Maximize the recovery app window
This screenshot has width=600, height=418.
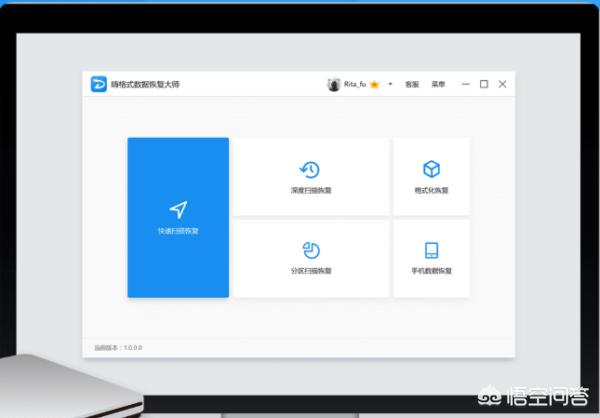484,85
